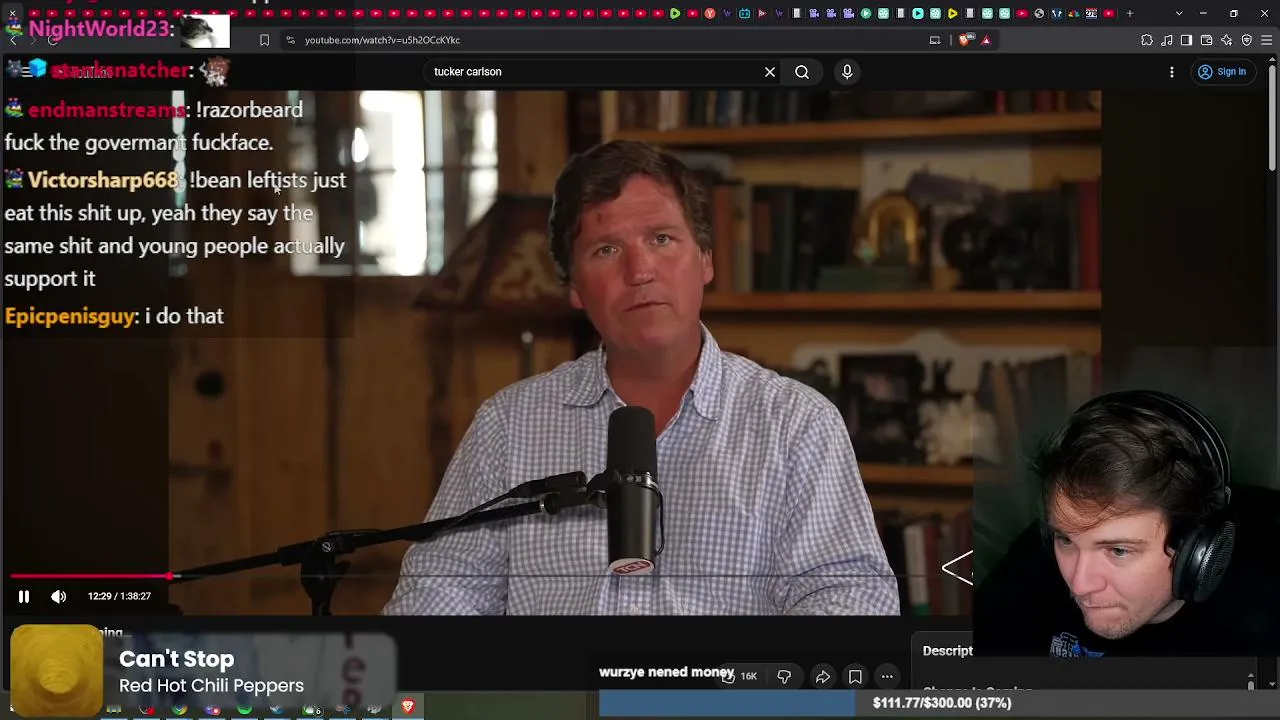Pause the YouTube video

[x=24, y=596]
